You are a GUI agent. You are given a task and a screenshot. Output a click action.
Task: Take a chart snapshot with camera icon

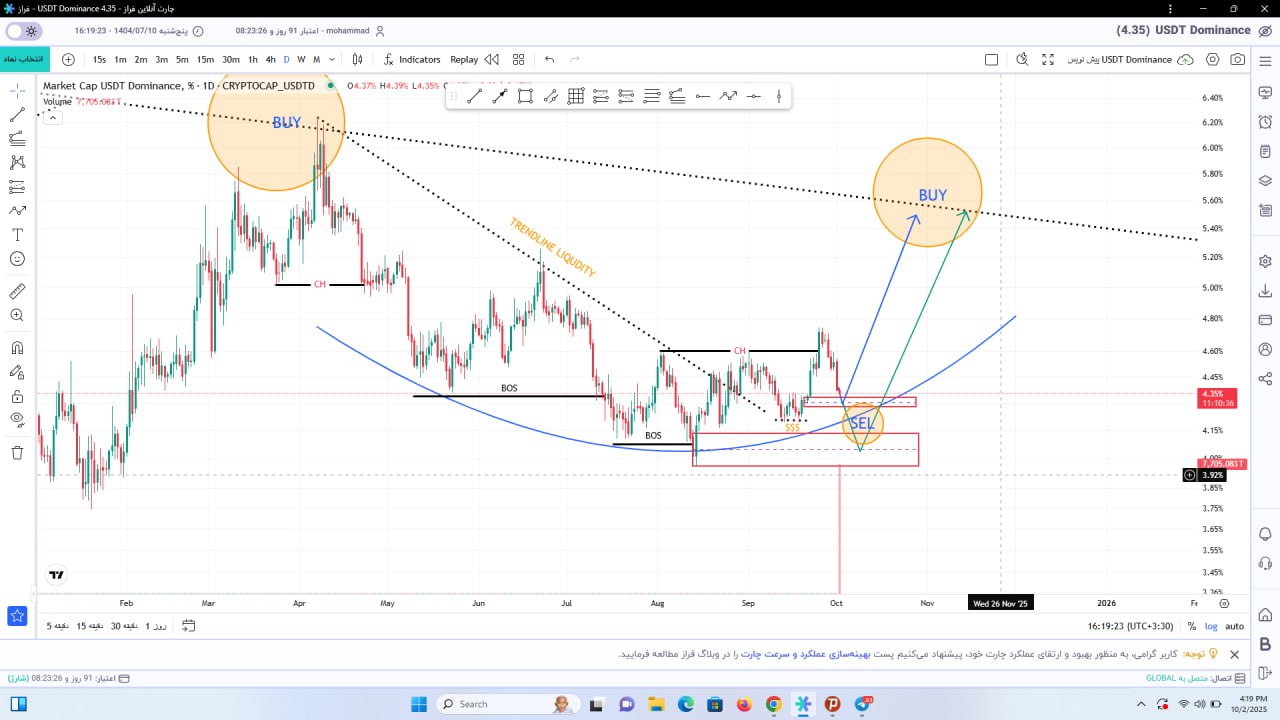(1238, 60)
